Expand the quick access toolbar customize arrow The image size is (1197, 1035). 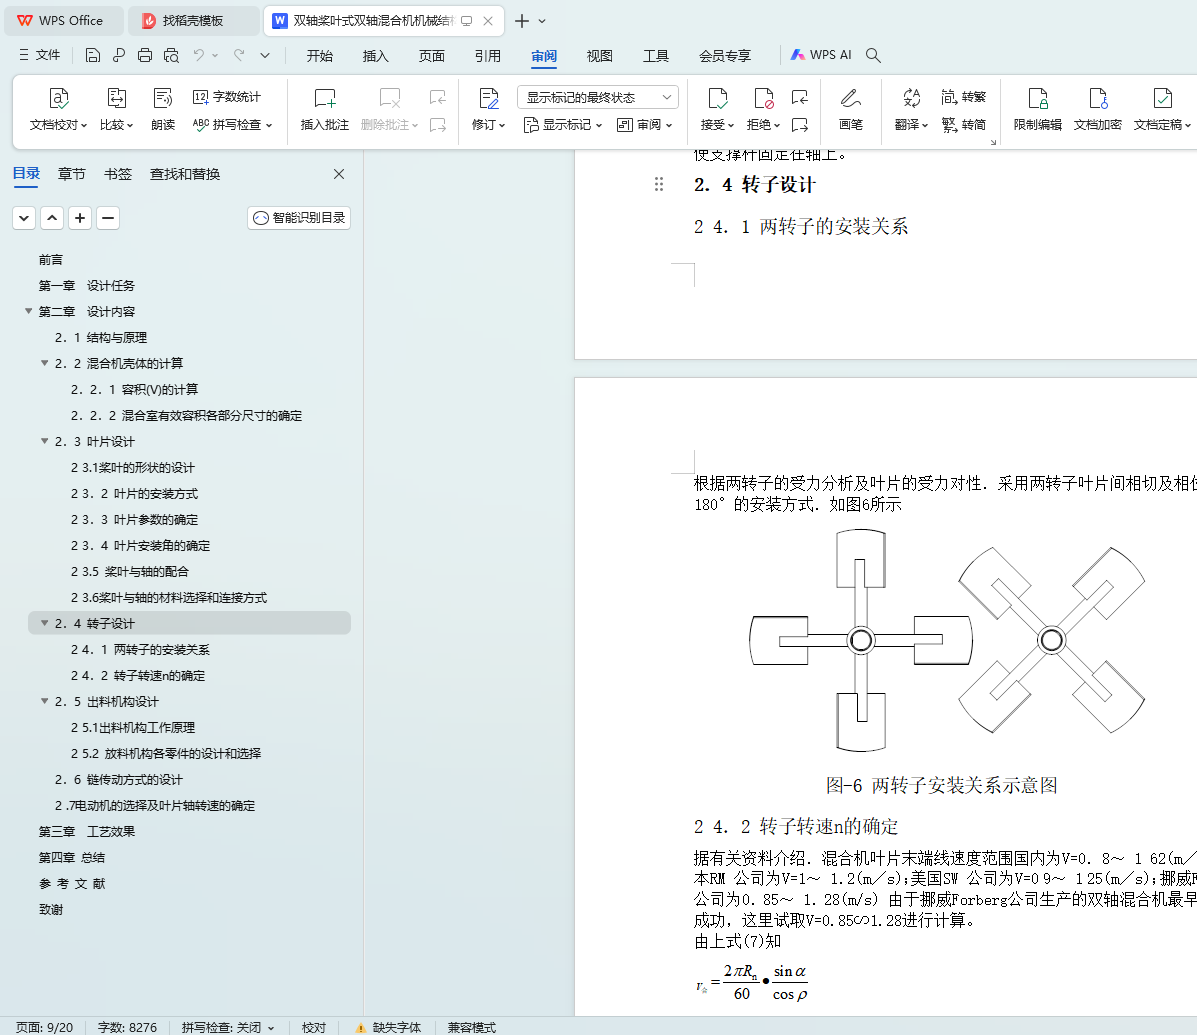tap(265, 55)
